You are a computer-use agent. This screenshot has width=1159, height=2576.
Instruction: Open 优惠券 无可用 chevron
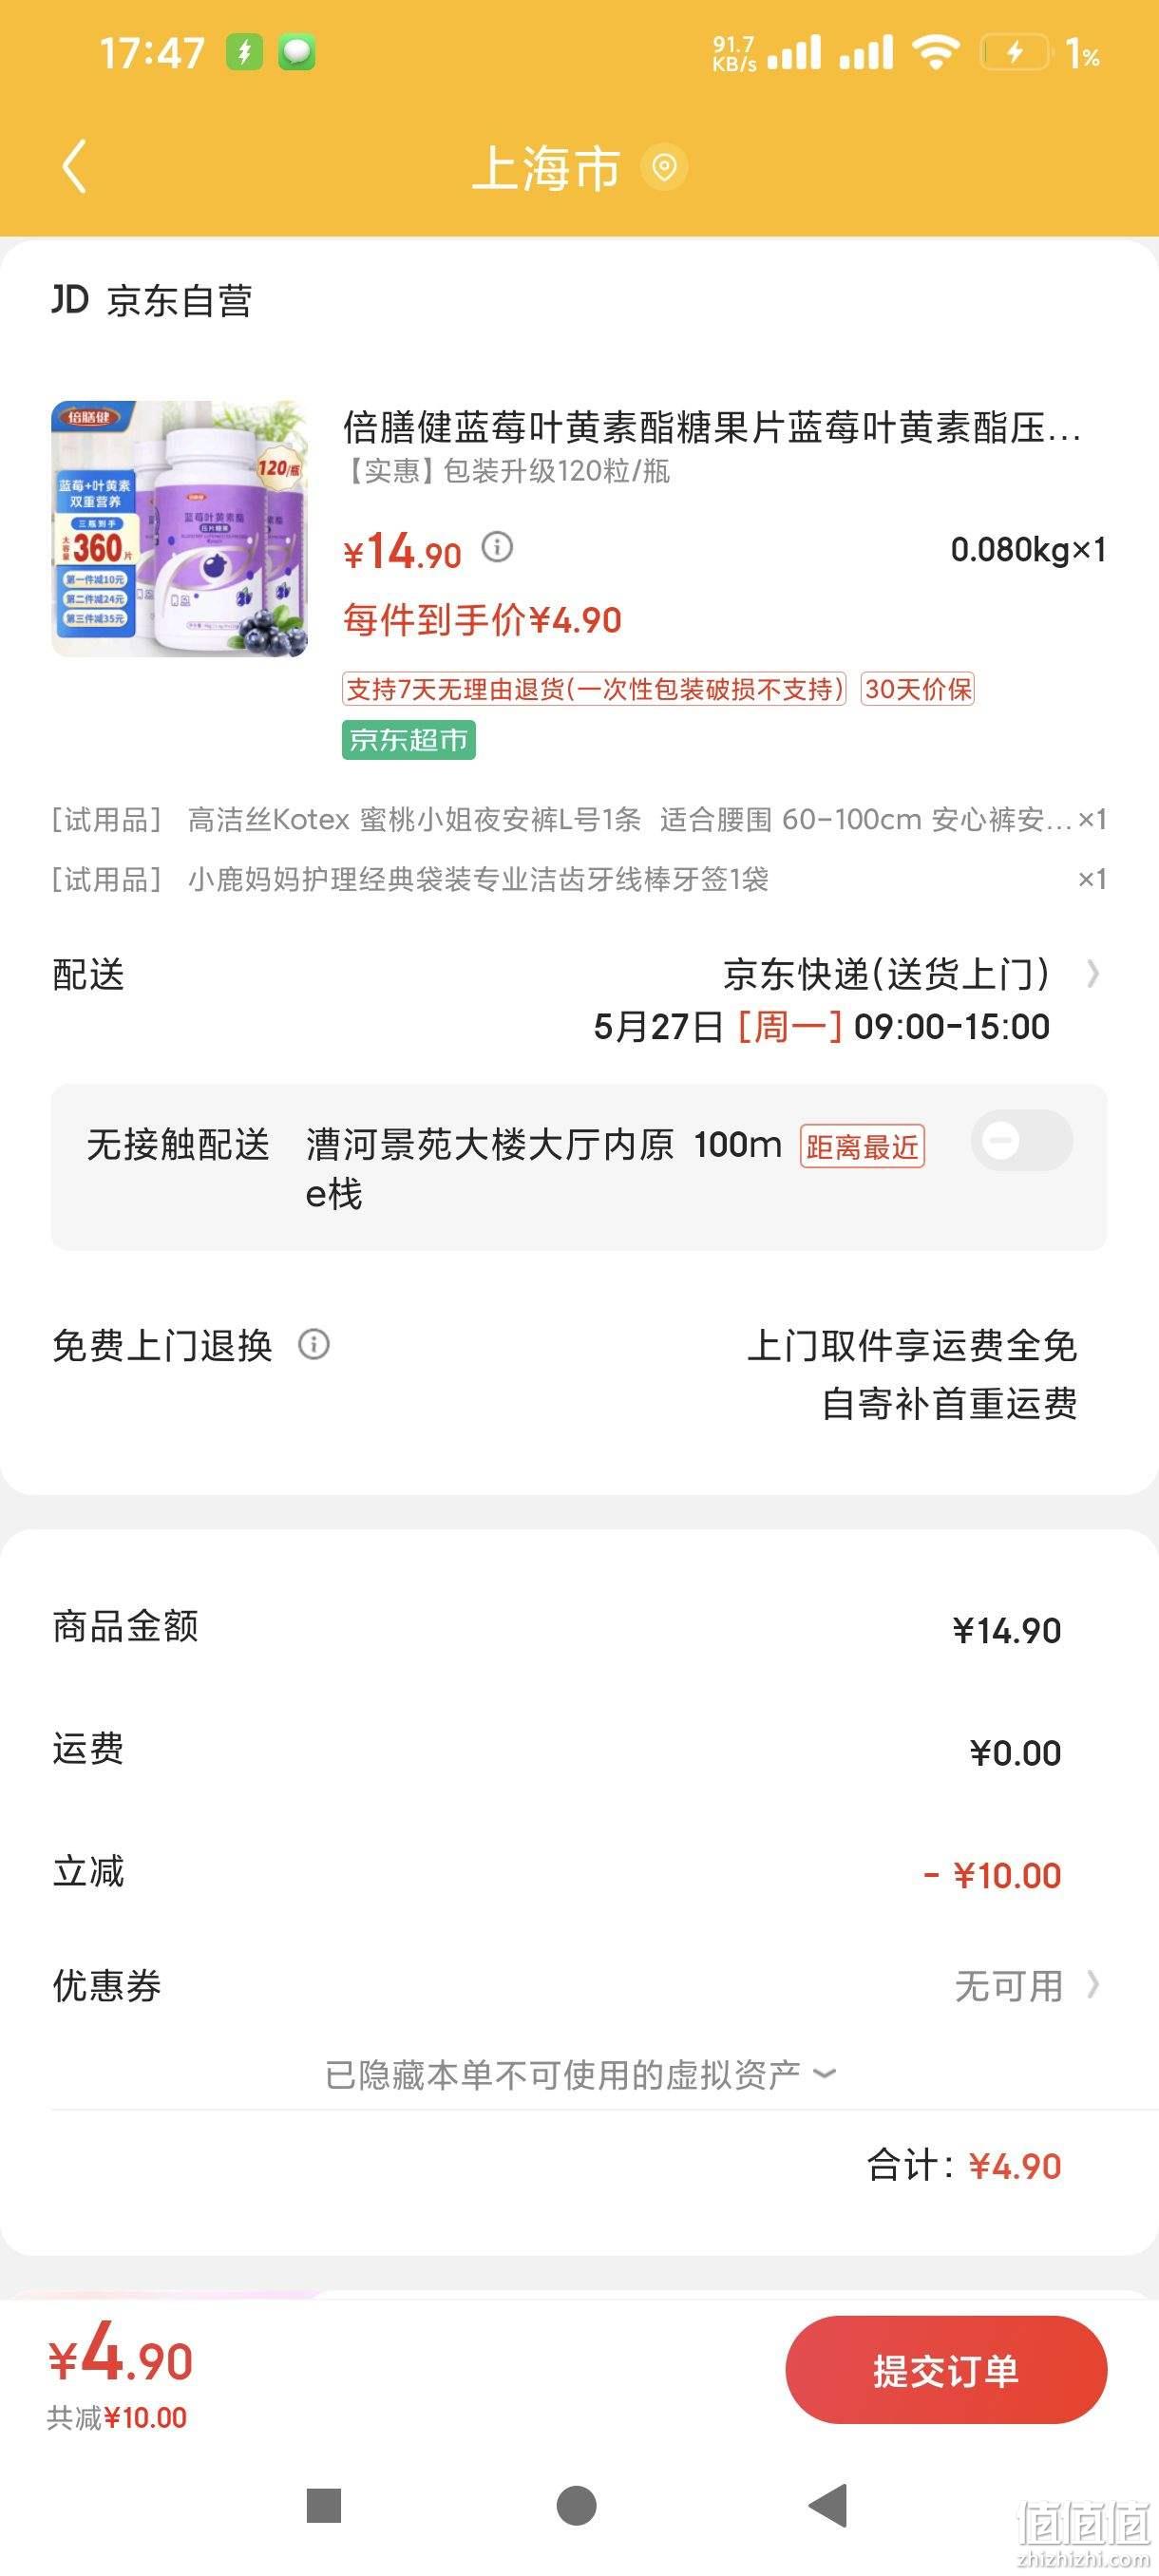1093,1984
